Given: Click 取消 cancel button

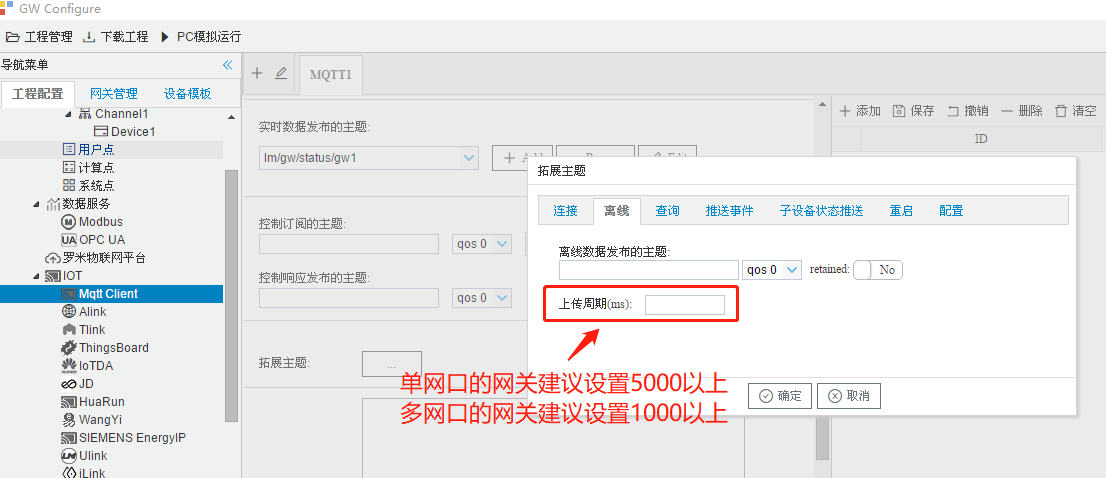Looking at the screenshot, I should (x=849, y=396).
